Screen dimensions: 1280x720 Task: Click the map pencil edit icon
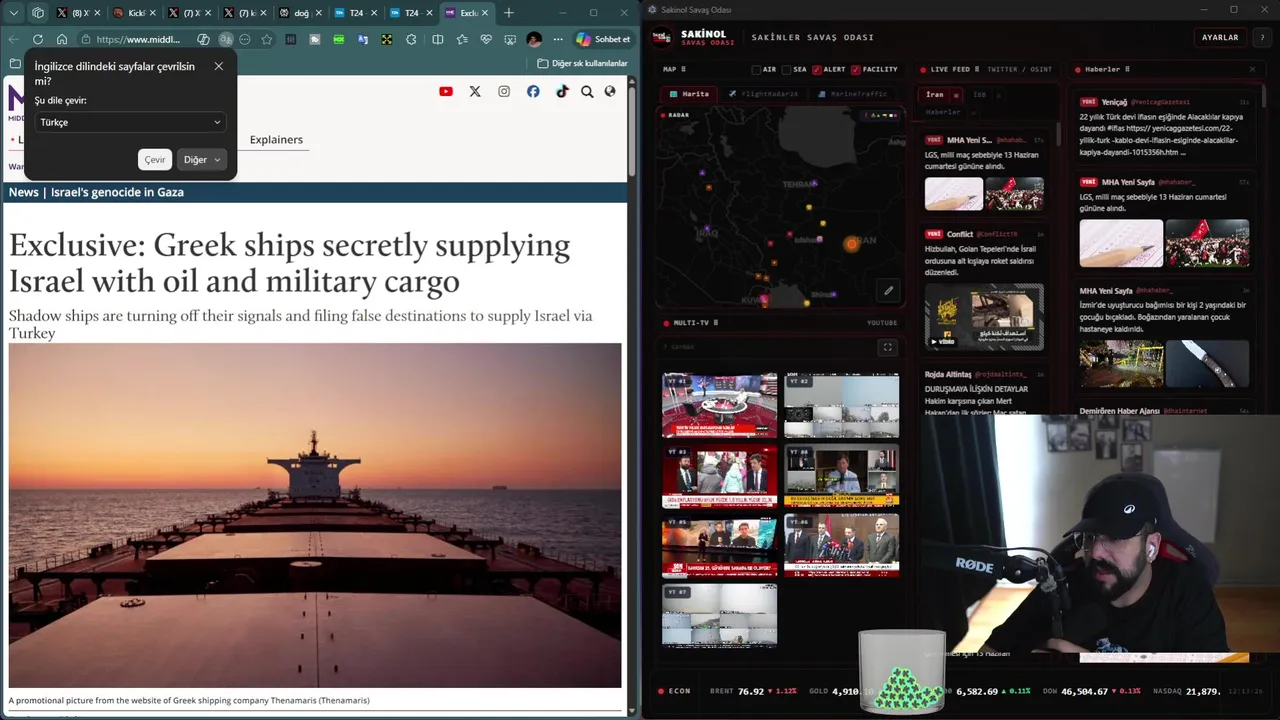[x=888, y=291]
